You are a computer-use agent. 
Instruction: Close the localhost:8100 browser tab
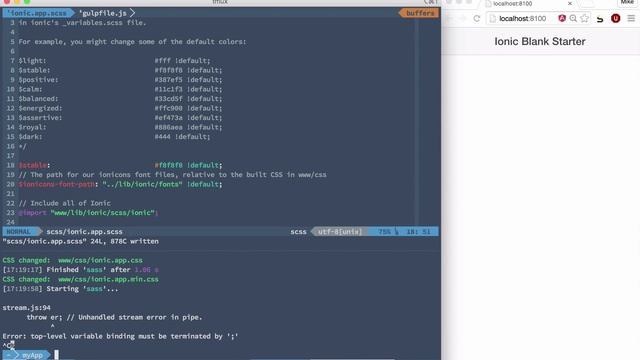click(570, 3)
